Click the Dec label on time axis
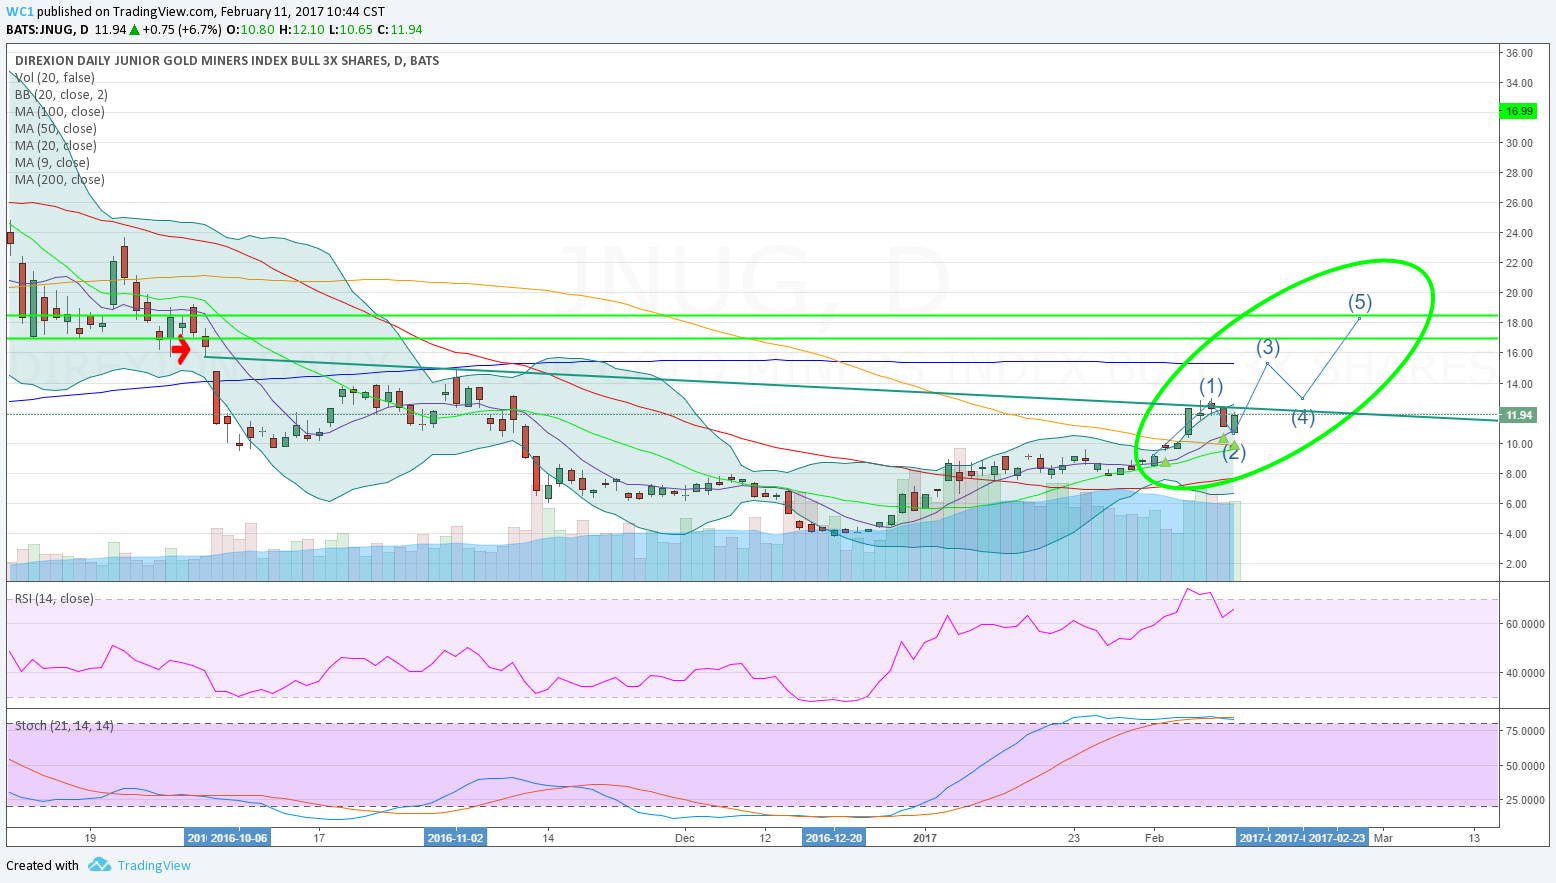The height and width of the screenshot is (883, 1556). click(684, 838)
